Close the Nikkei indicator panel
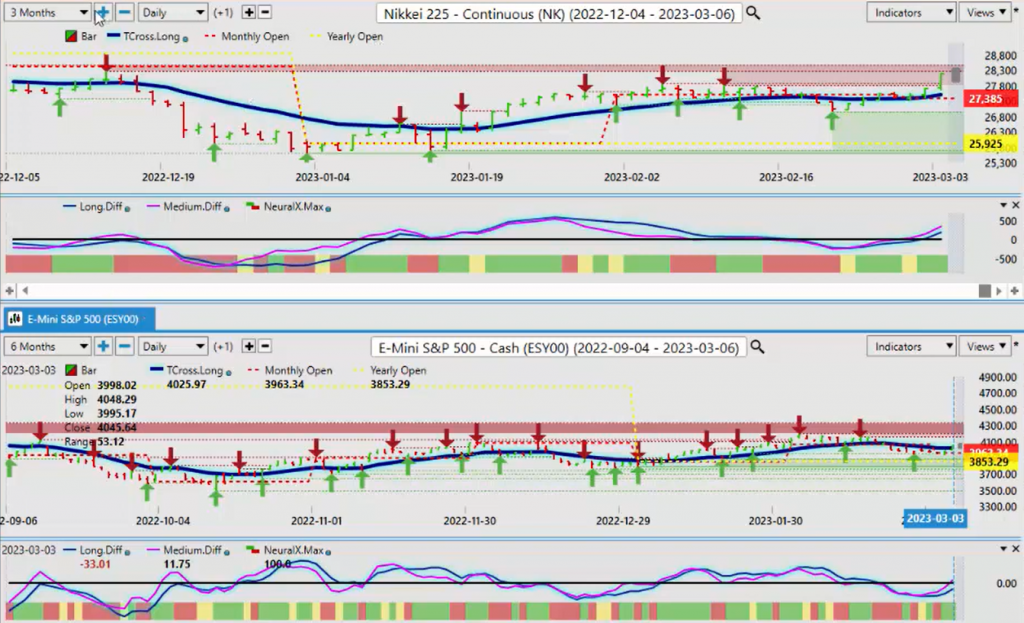Image resolution: width=1024 pixels, height=623 pixels. point(1016,206)
